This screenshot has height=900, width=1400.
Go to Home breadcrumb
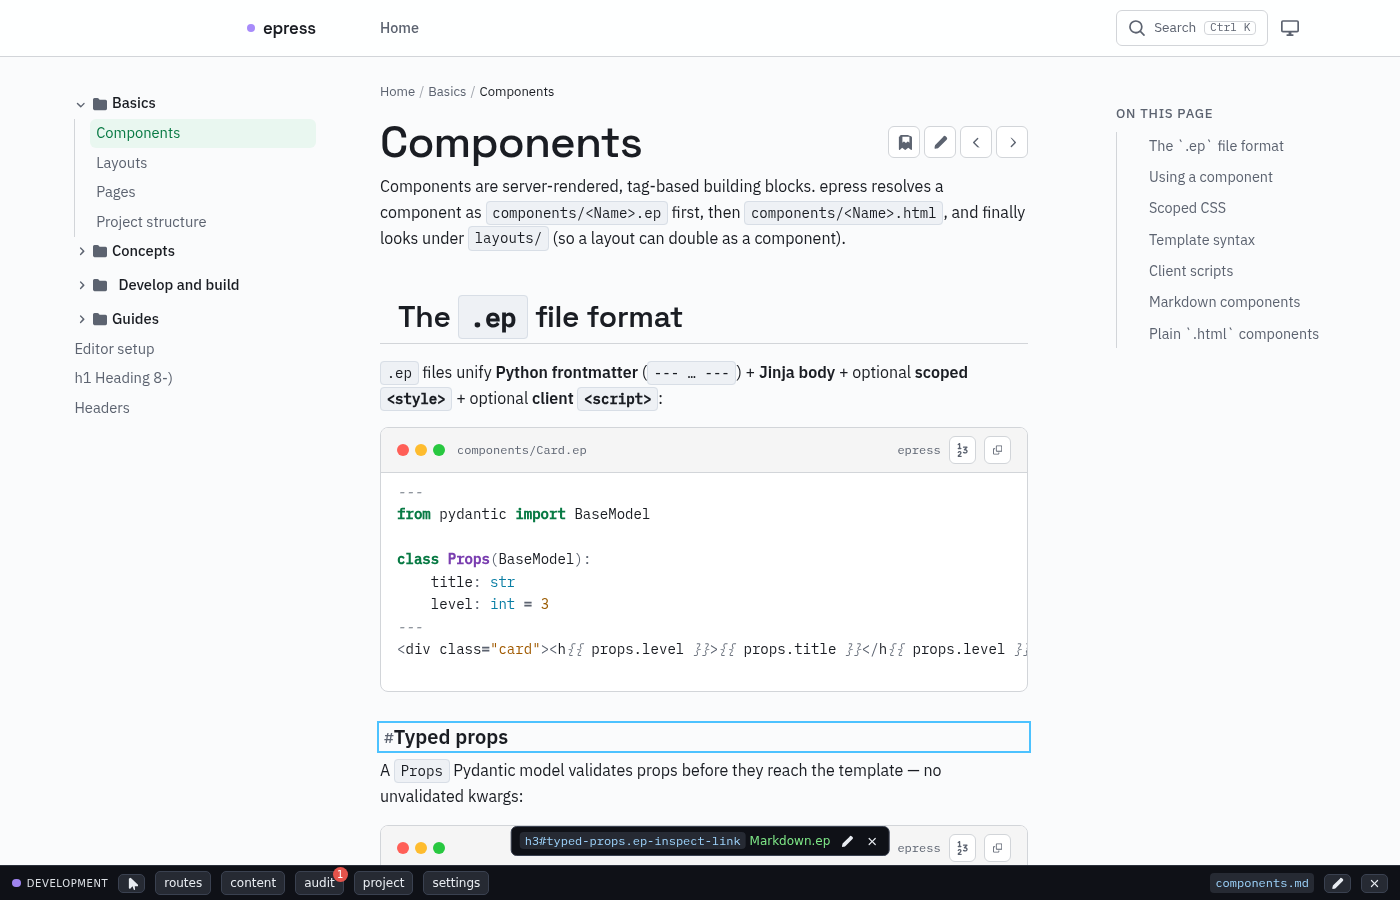tap(397, 92)
